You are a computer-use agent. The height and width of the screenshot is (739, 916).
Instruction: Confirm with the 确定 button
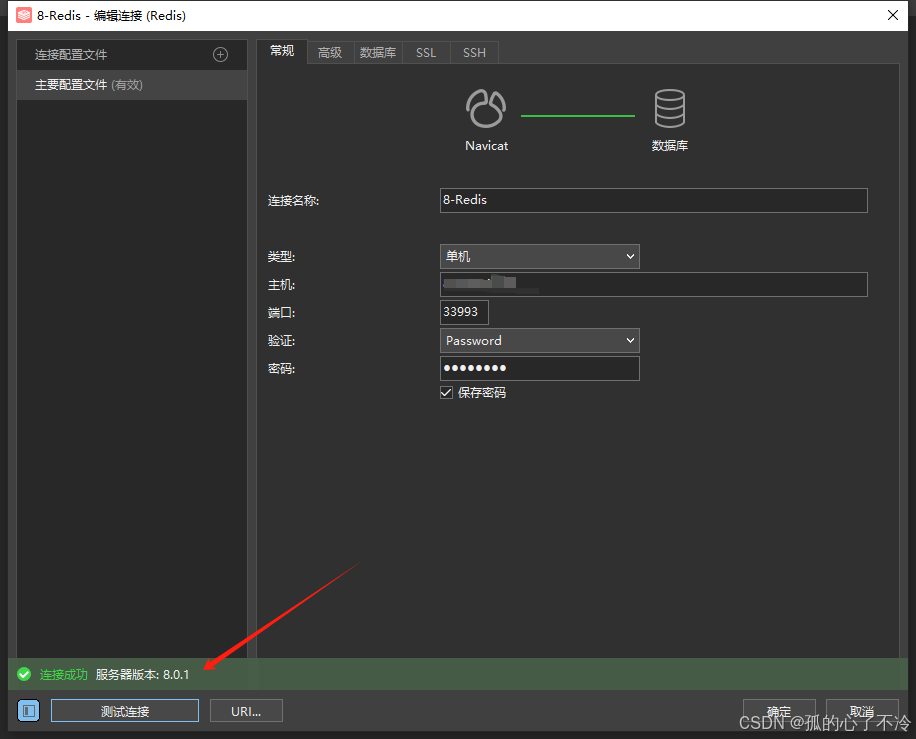tap(779, 711)
